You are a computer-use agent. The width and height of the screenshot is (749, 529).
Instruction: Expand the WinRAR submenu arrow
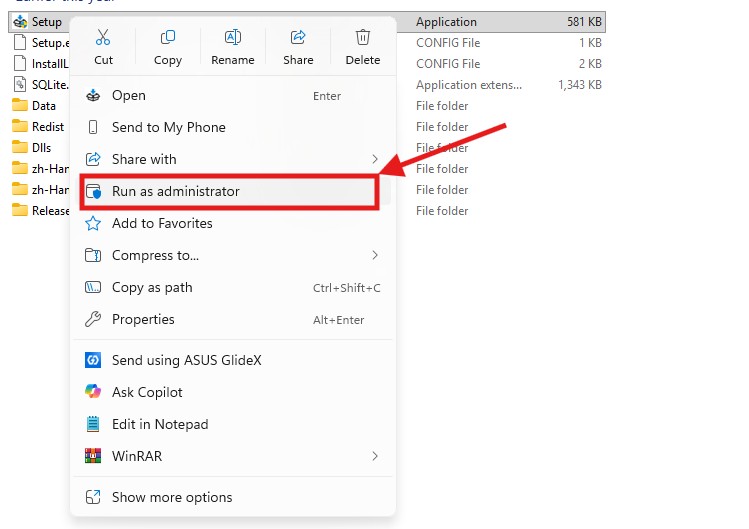tap(375, 456)
